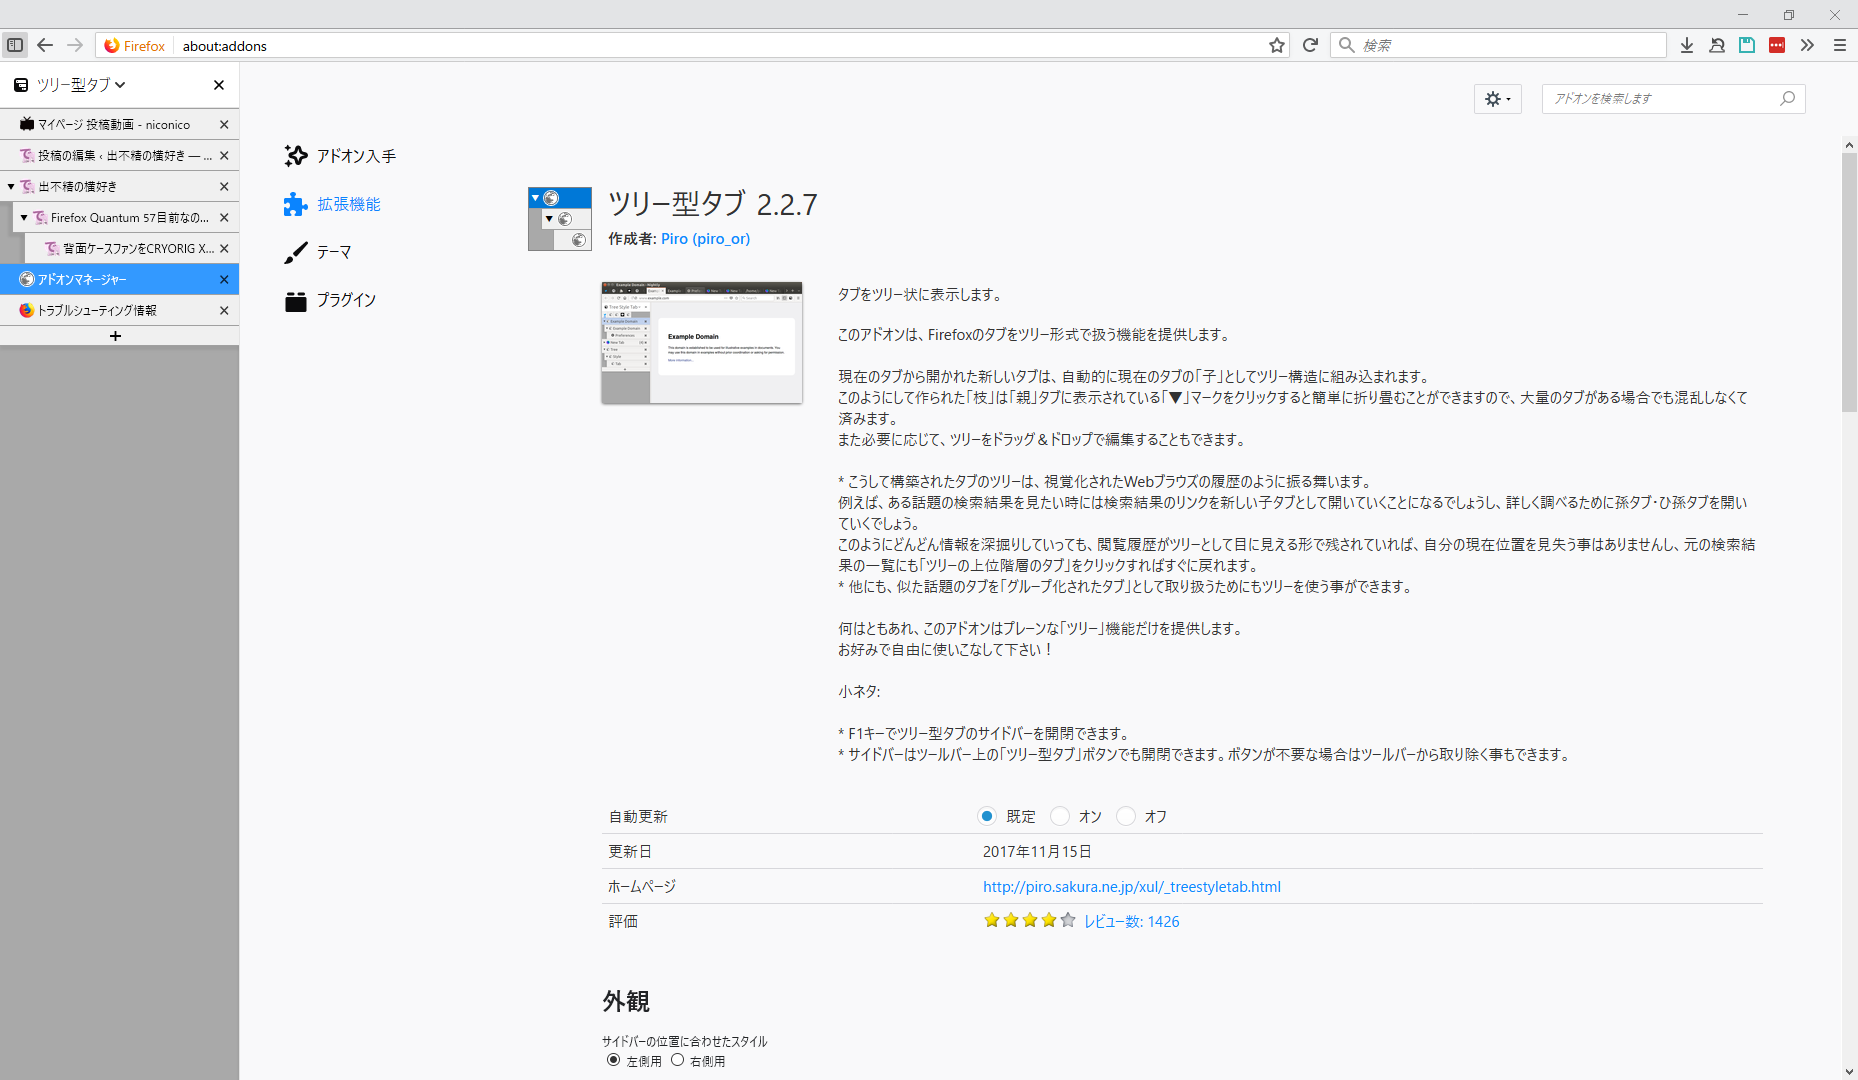The width and height of the screenshot is (1858, 1080).
Task: Click the green save-to-disk toolbar icon
Action: point(1747,45)
